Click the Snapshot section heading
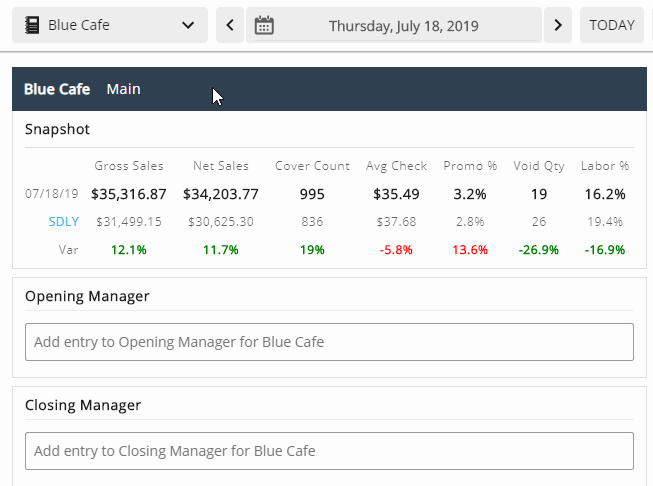The height and width of the screenshot is (486, 653). pyautogui.click(x=57, y=129)
